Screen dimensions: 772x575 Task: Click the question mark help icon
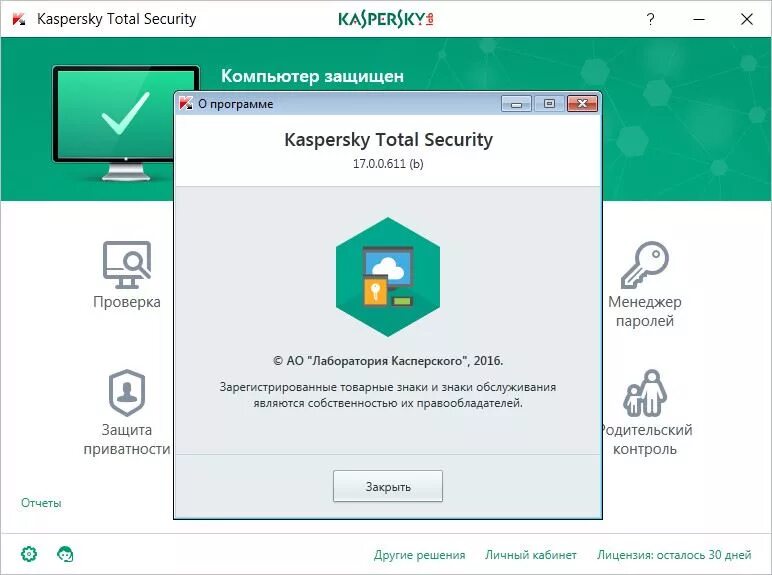click(650, 19)
